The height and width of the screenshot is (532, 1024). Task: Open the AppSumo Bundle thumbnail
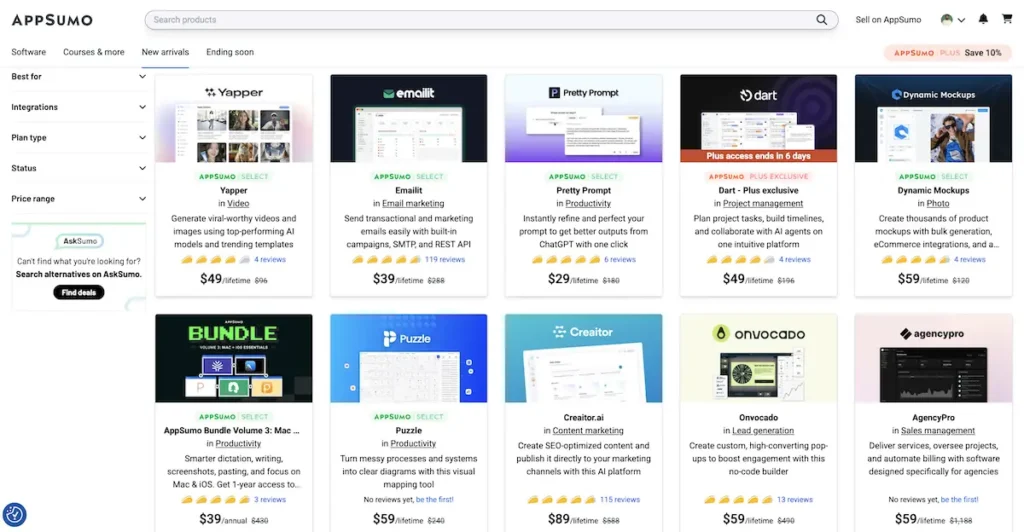click(234, 358)
